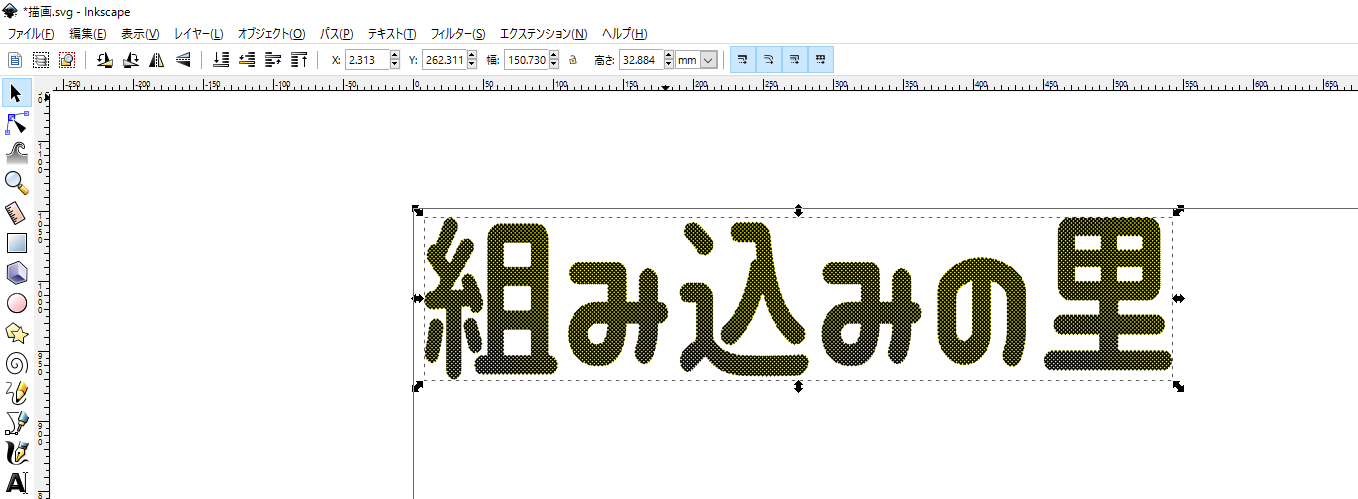The image size is (1358, 499).
Task: Select the Bezier pen tool
Action: click(16, 422)
